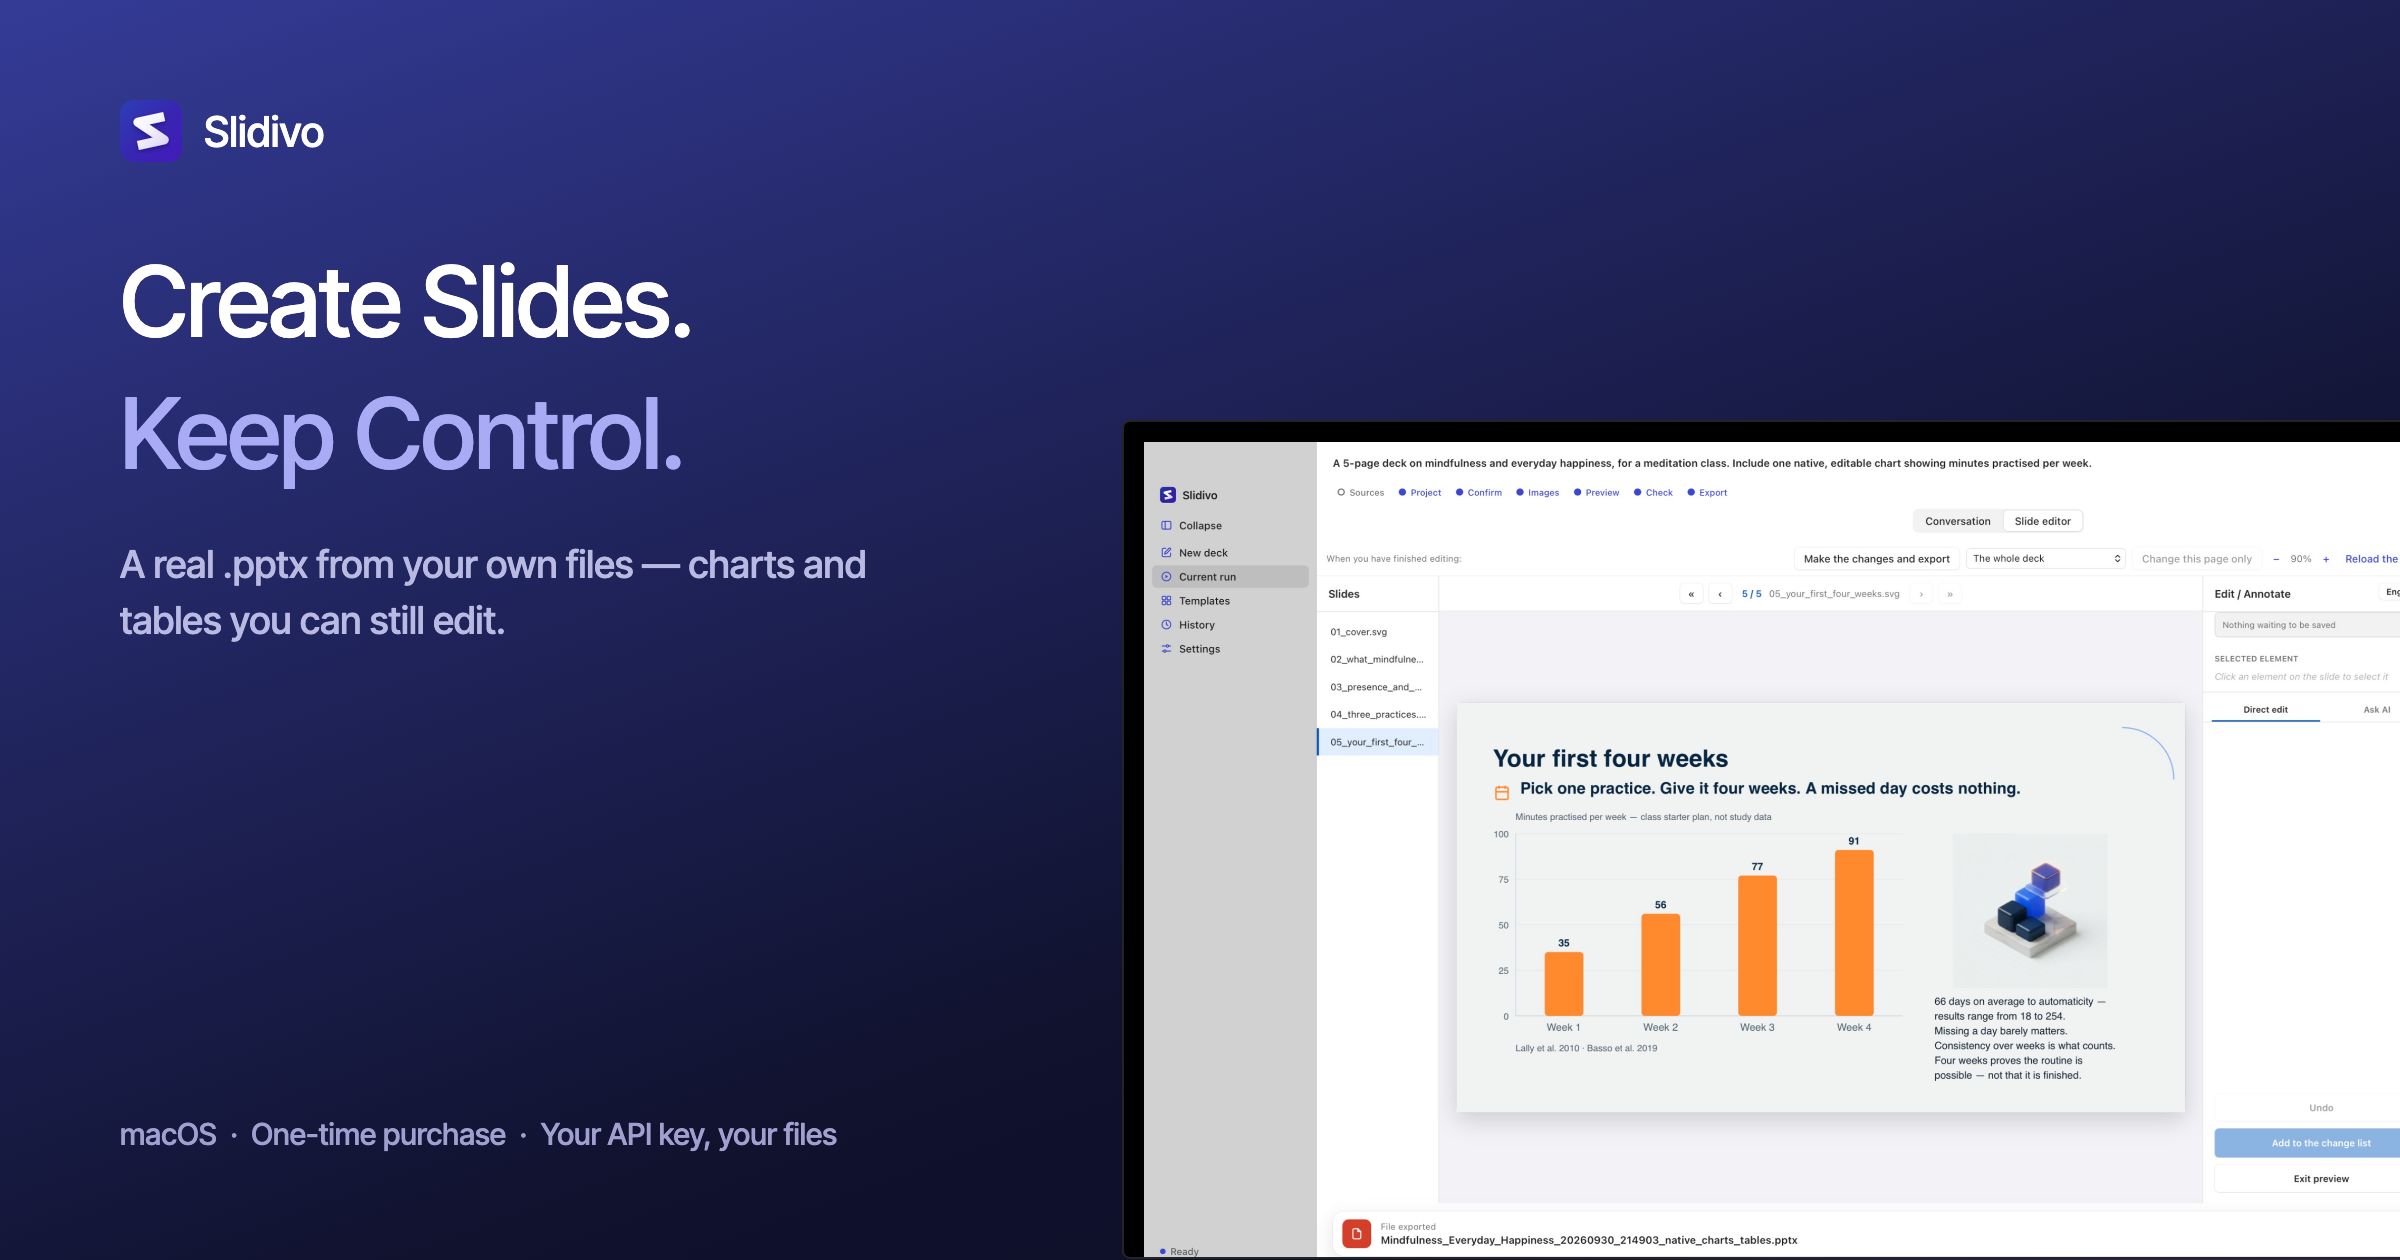Screen dimensions: 2400x1260
Task: Click the calendar icon on the slide
Action: (1502, 792)
